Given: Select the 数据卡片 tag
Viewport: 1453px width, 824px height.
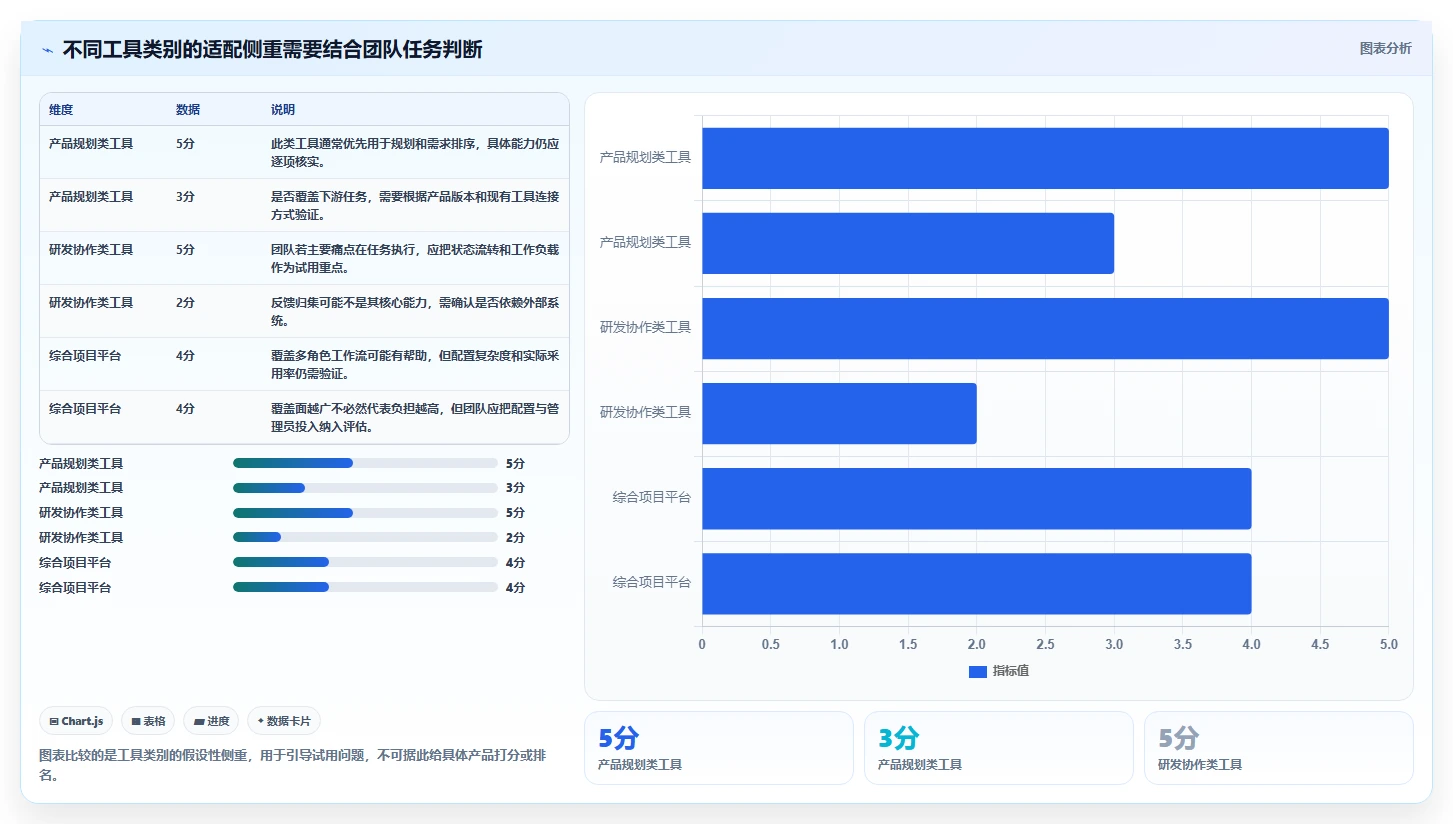Looking at the screenshot, I should (x=284, y=721).
